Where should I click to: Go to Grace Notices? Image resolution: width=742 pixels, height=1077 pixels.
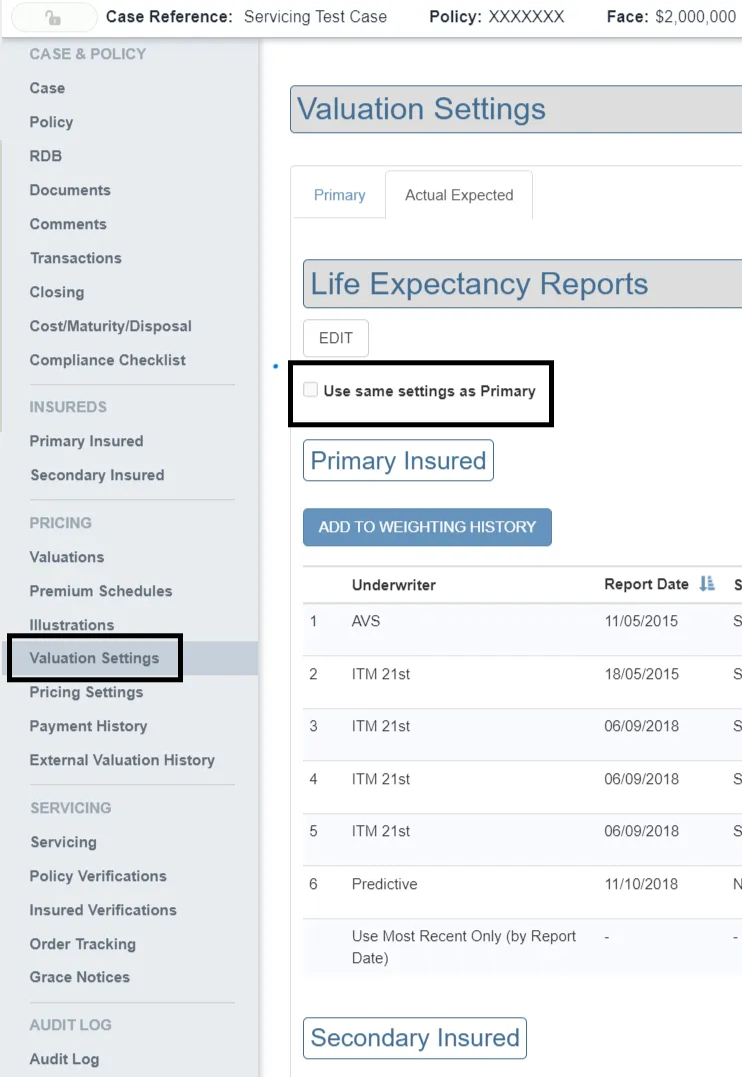pyautogui.click(x=80, y=977)
